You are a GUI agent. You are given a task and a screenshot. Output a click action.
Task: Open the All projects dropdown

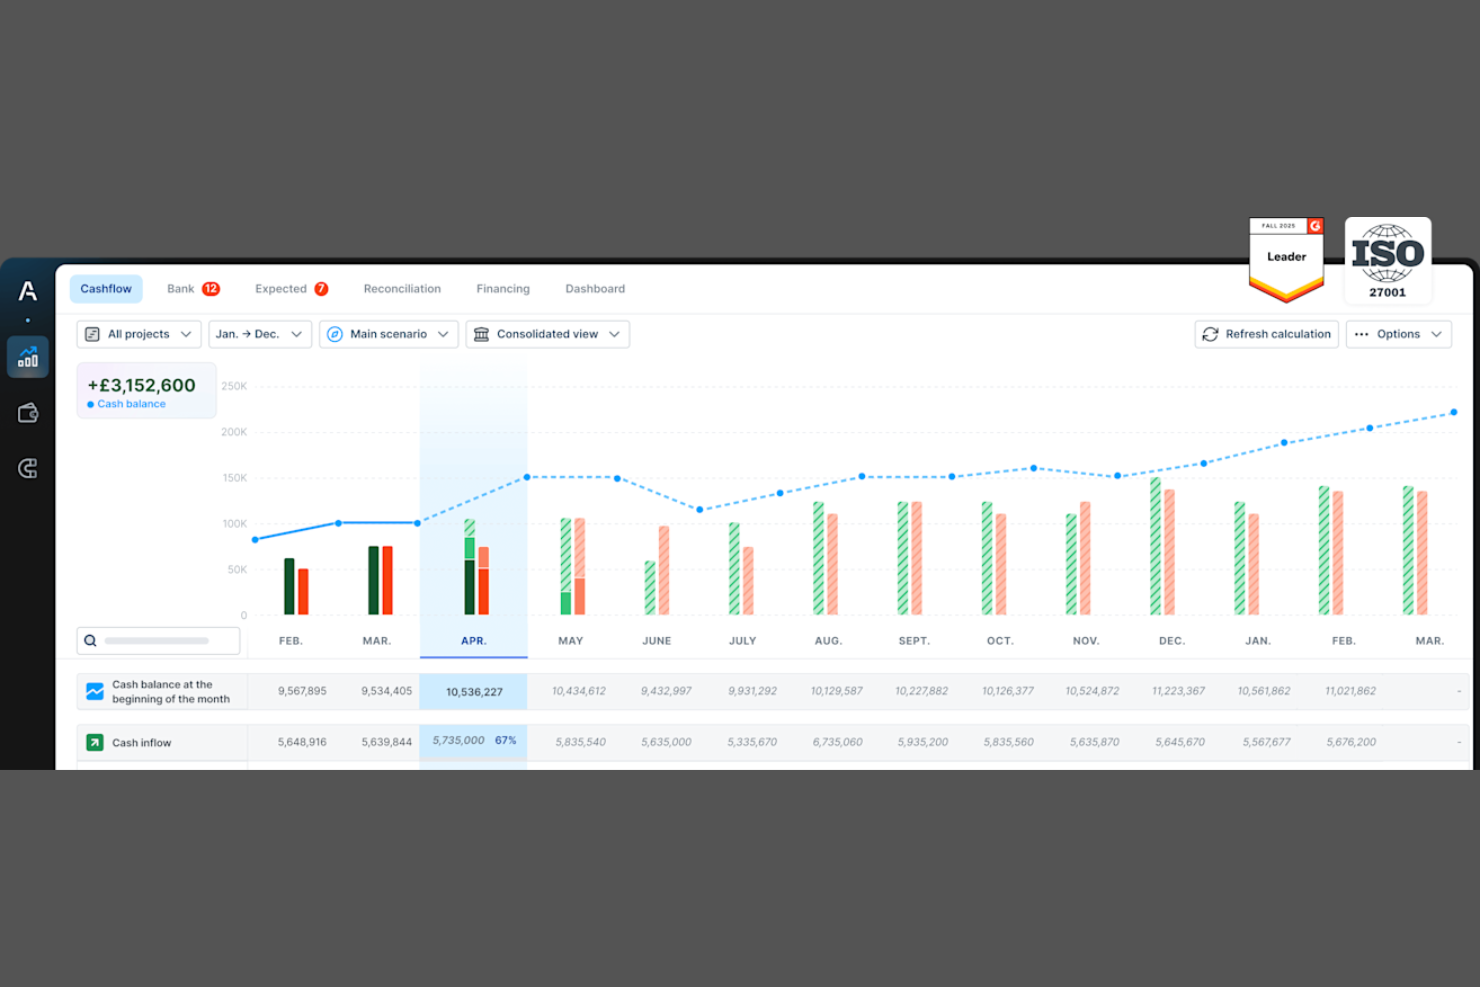coord(139,334)
